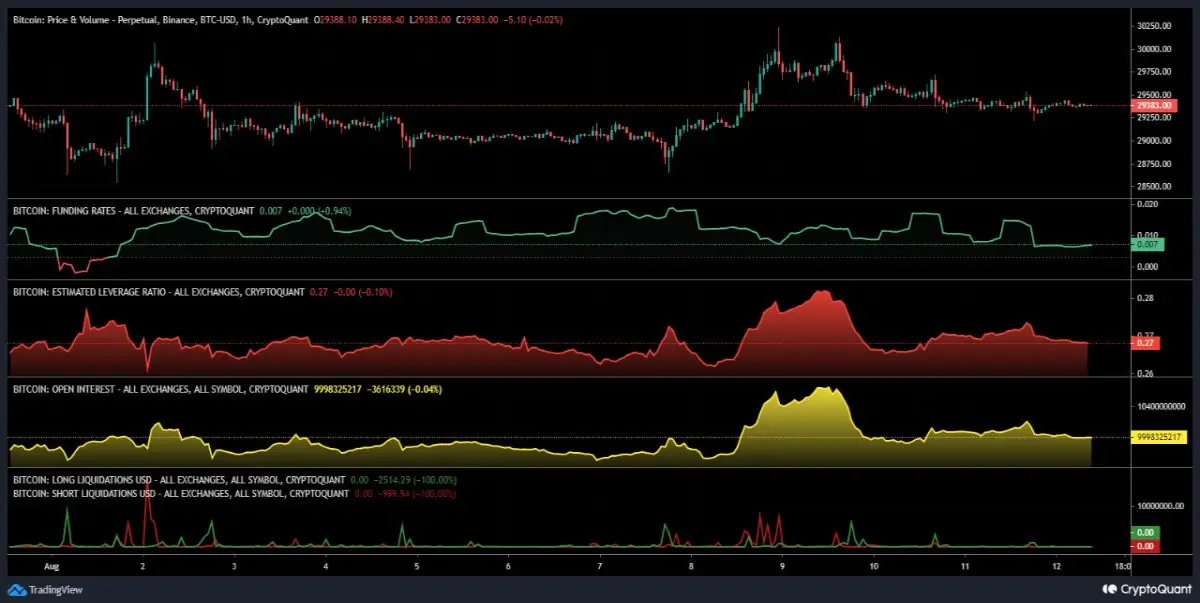Image resolution: width=1200 pixels, height=603 pixels.
Task: Click the 0.000 funding rate axis label
Action: coord(1147,266)
